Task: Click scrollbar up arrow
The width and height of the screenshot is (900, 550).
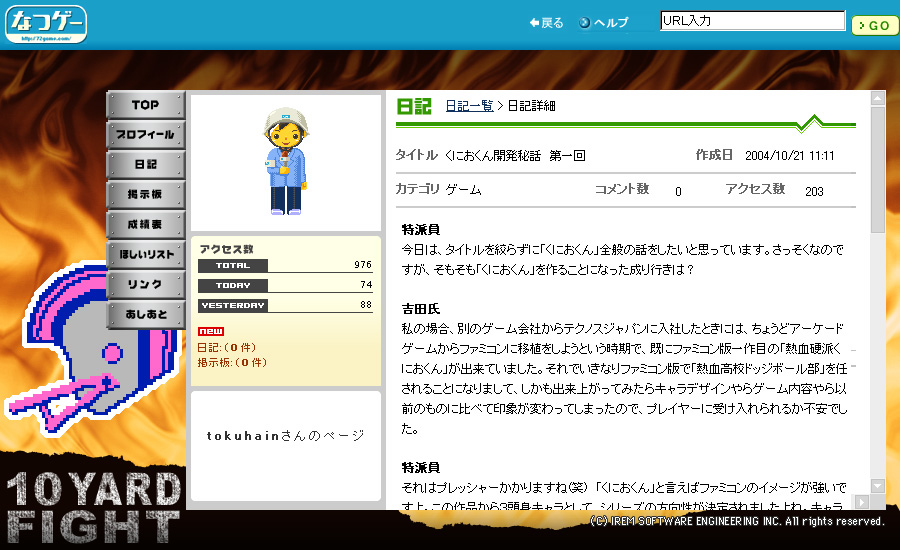Action: [x=878, y=98]
